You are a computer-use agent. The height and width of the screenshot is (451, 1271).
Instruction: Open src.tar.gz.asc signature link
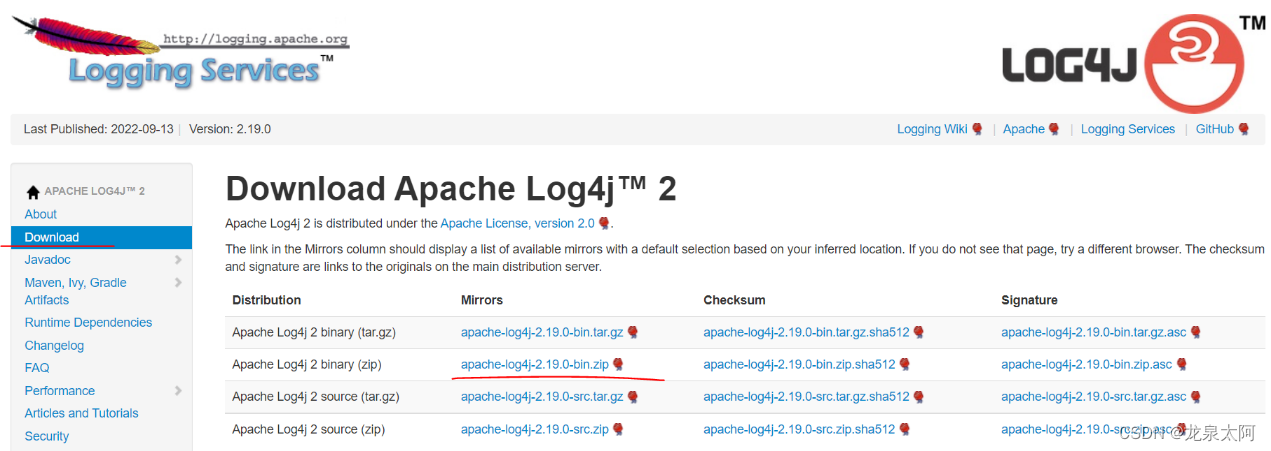tap(1094, 397)
